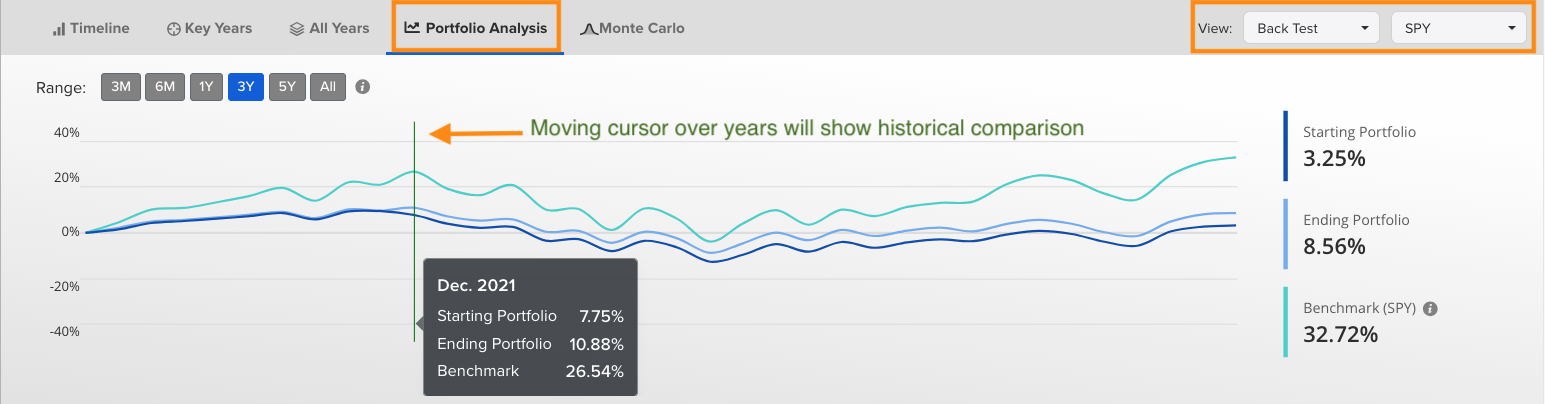The width and height of the screenshot is (1545, 404).
Task: Click the Key Years crosshair icon
Action: (173, 29)
